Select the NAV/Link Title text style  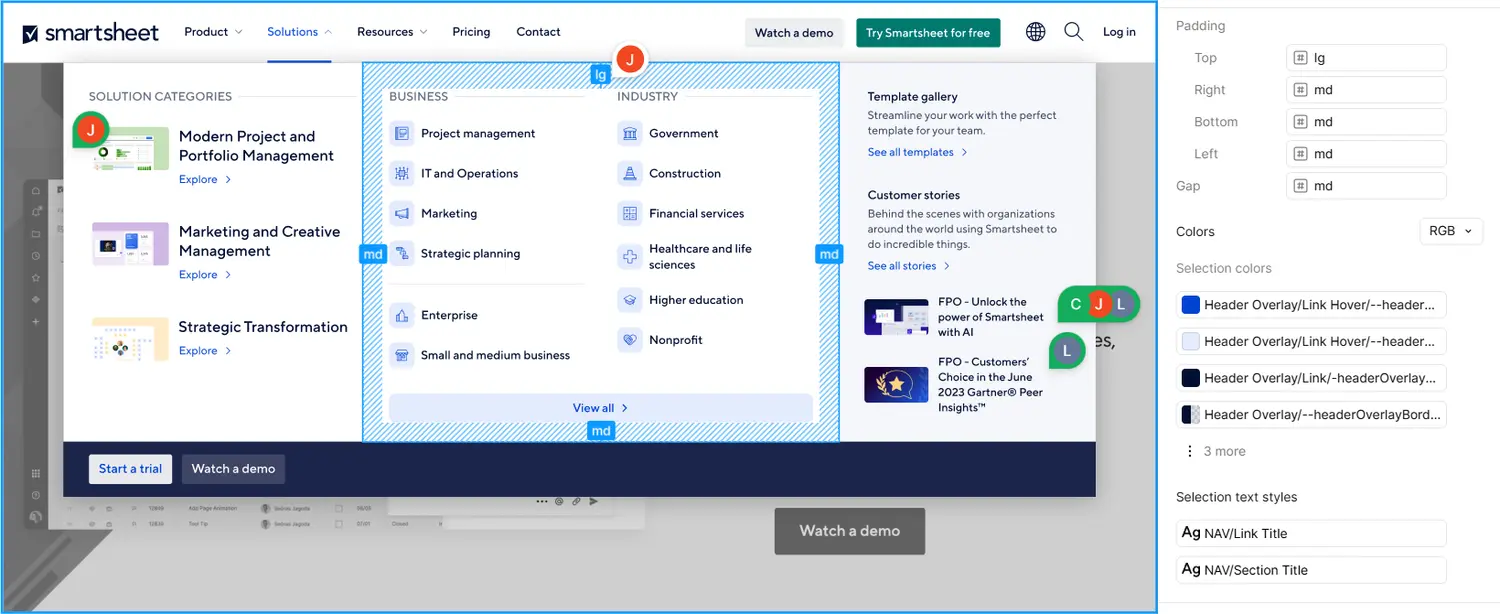1311,533
